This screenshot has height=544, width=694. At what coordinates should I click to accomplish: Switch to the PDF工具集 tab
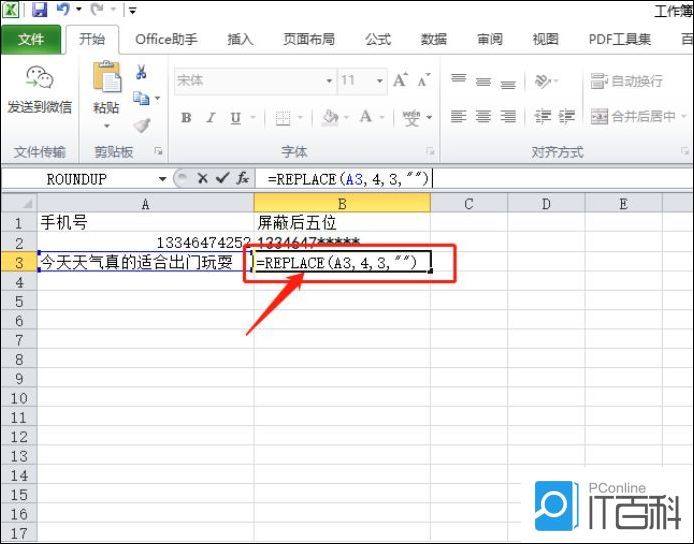620,39
